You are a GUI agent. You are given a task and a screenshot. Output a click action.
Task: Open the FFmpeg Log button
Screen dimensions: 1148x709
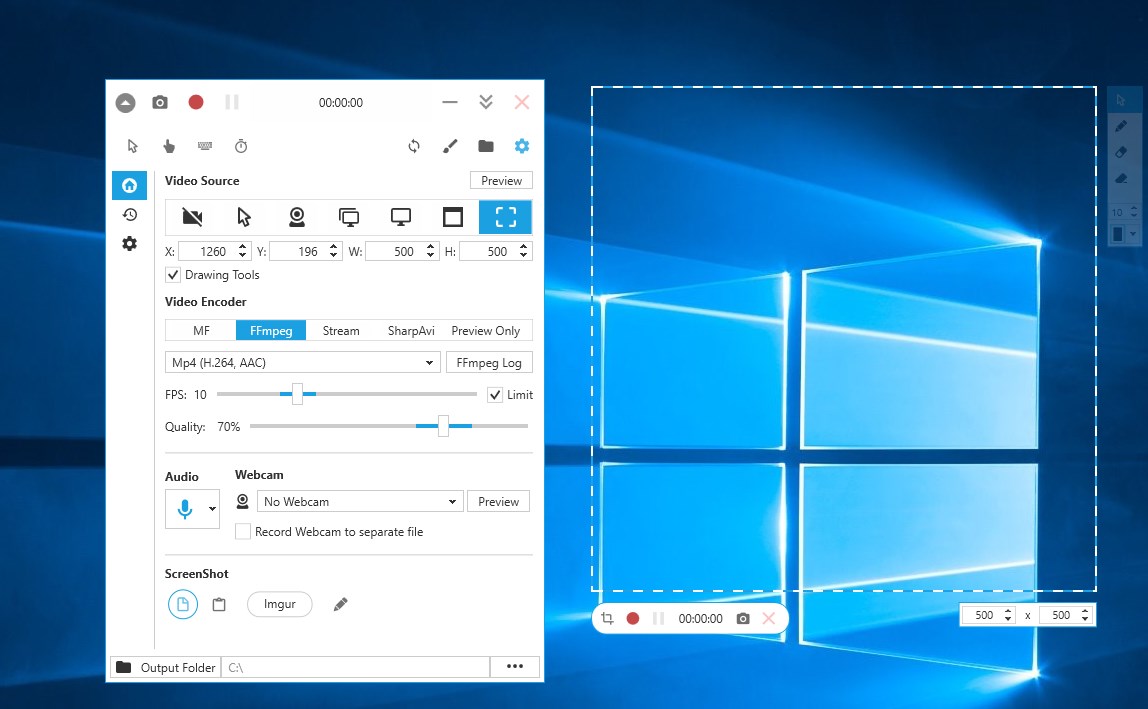(x=489, y=363)
